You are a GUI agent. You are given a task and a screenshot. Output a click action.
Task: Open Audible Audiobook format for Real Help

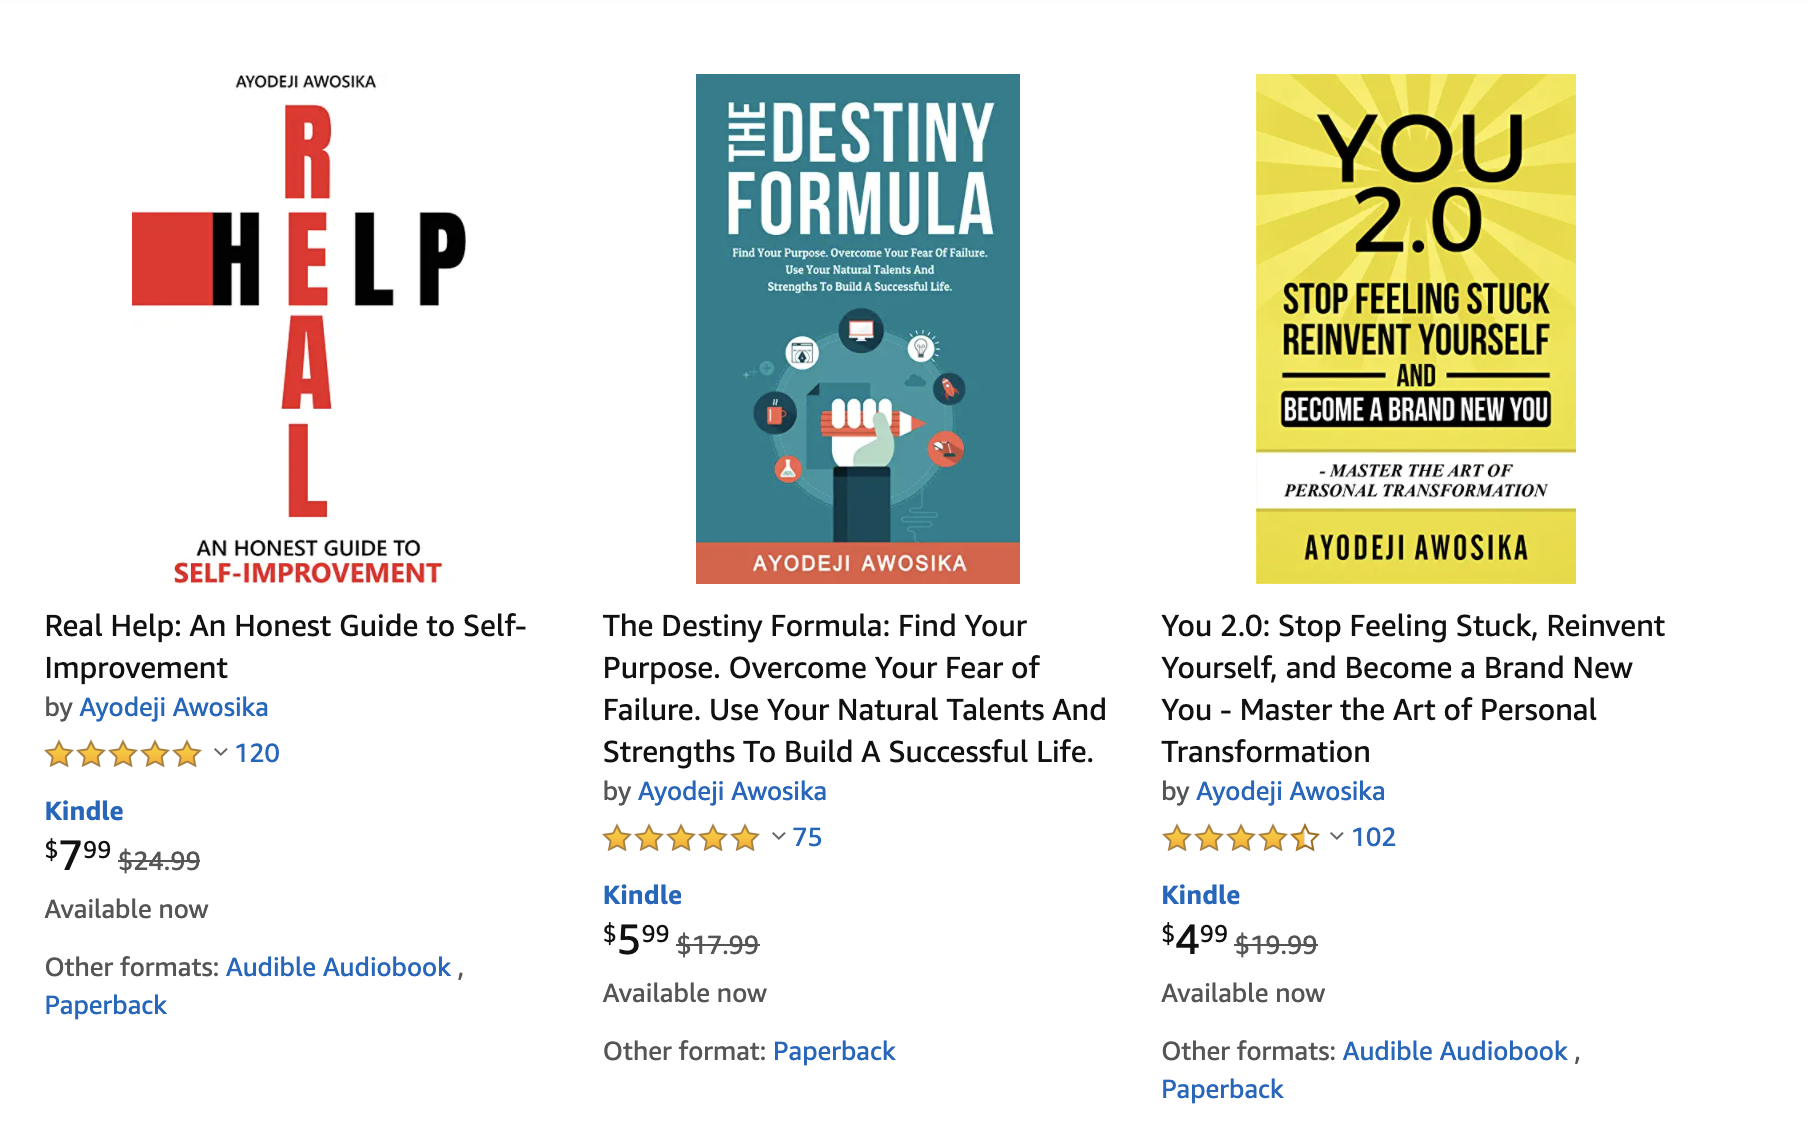pyautogui.click(x=339, y=967)
